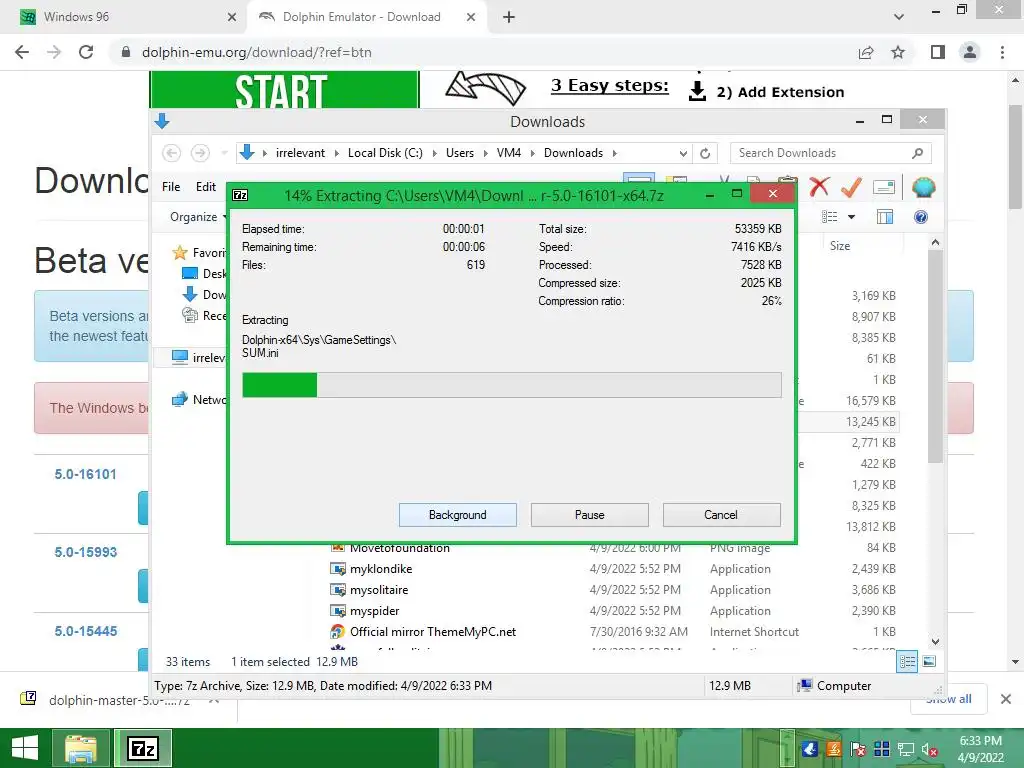Close the Dolphin Emulator tab
1024x768 pixels.
pos(471,17)
